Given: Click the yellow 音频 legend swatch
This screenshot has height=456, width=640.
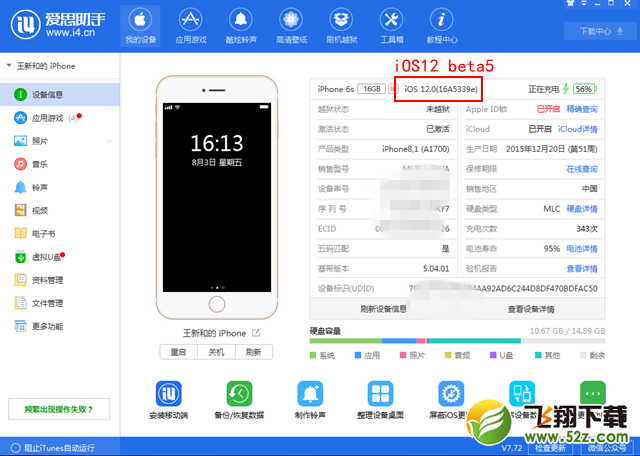Looking at the screenshot, I should click(x=448, y=355).
